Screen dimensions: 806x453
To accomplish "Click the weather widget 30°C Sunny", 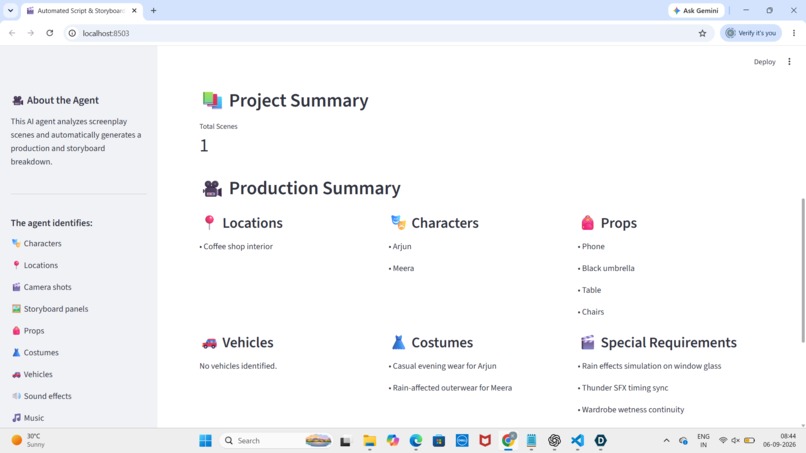I will tap(29, 441).
